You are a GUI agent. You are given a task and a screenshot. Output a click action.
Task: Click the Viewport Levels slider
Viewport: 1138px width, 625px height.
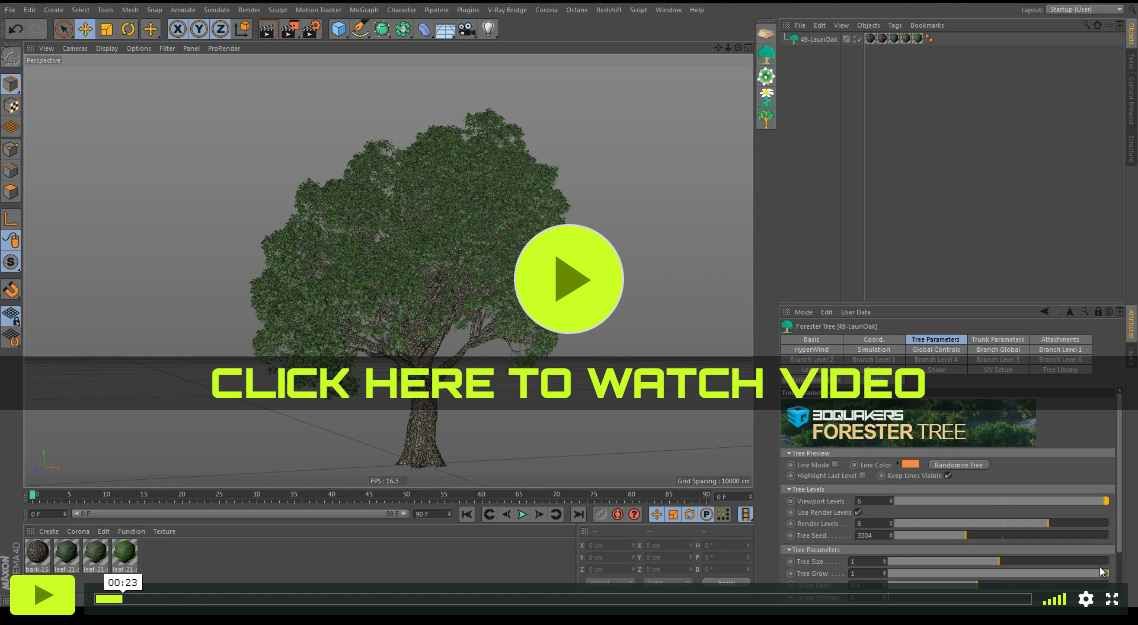click(x=1002, y=501)
